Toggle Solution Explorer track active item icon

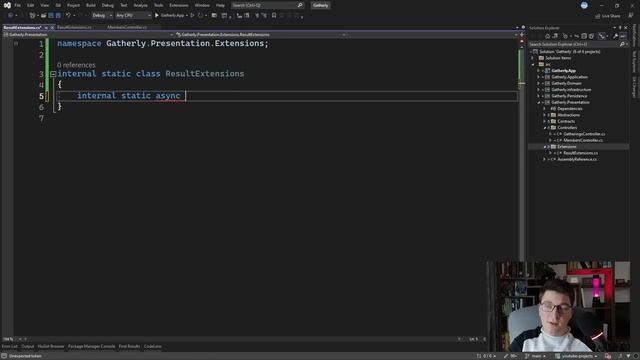pyautogui.click(x=602, y=36)
